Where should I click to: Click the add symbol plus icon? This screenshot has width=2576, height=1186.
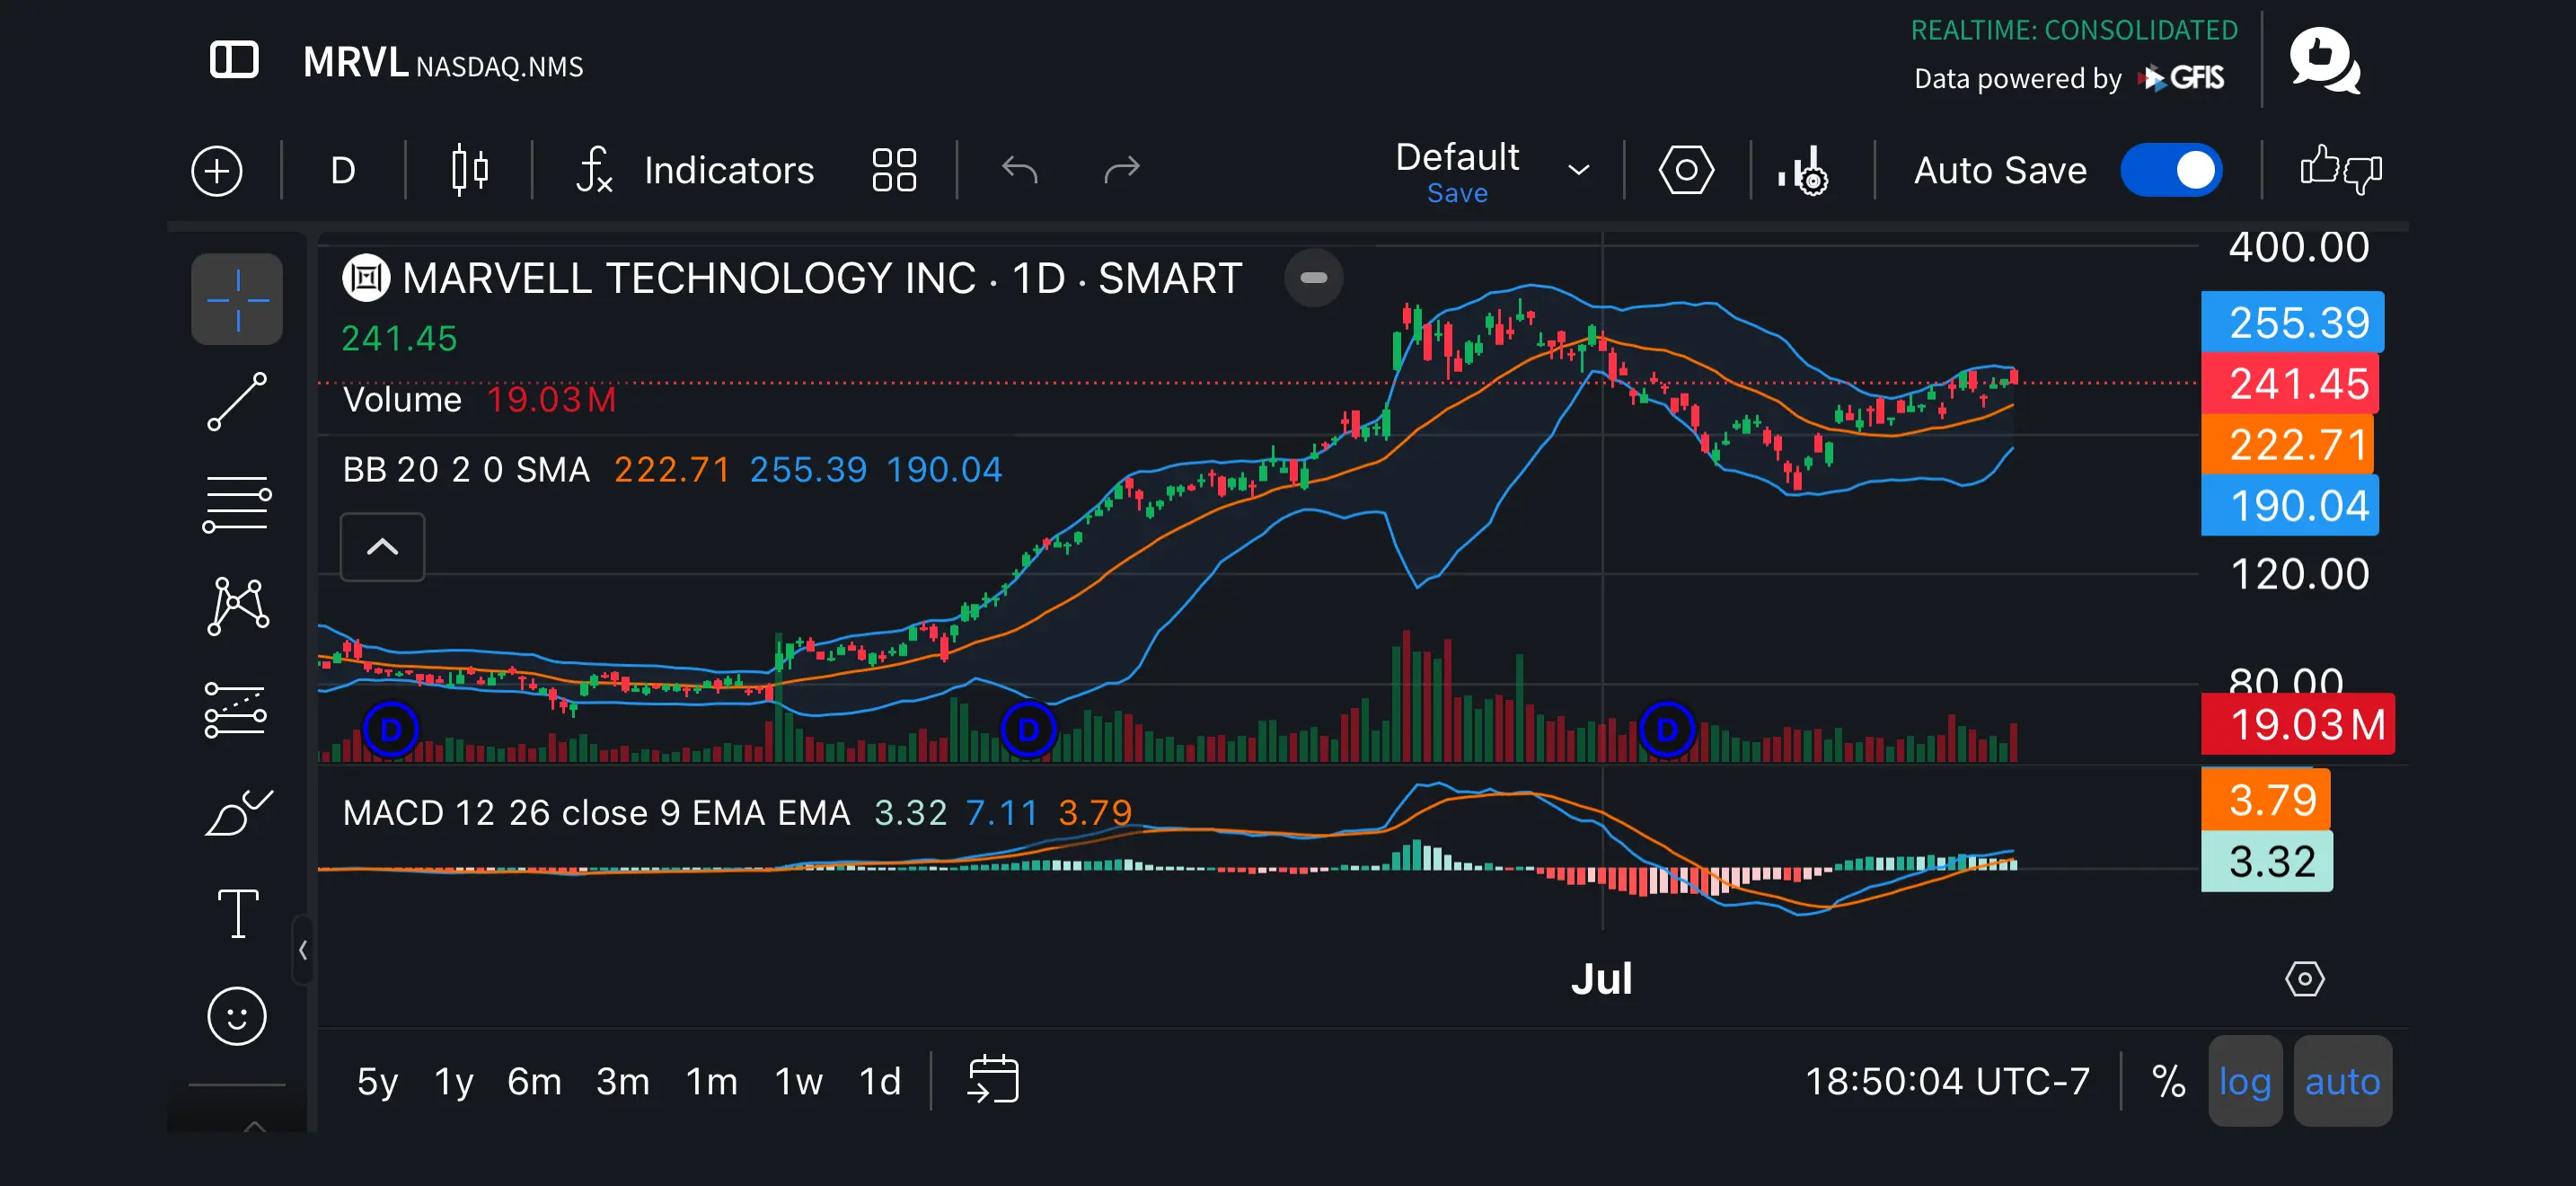pos(217,171)
